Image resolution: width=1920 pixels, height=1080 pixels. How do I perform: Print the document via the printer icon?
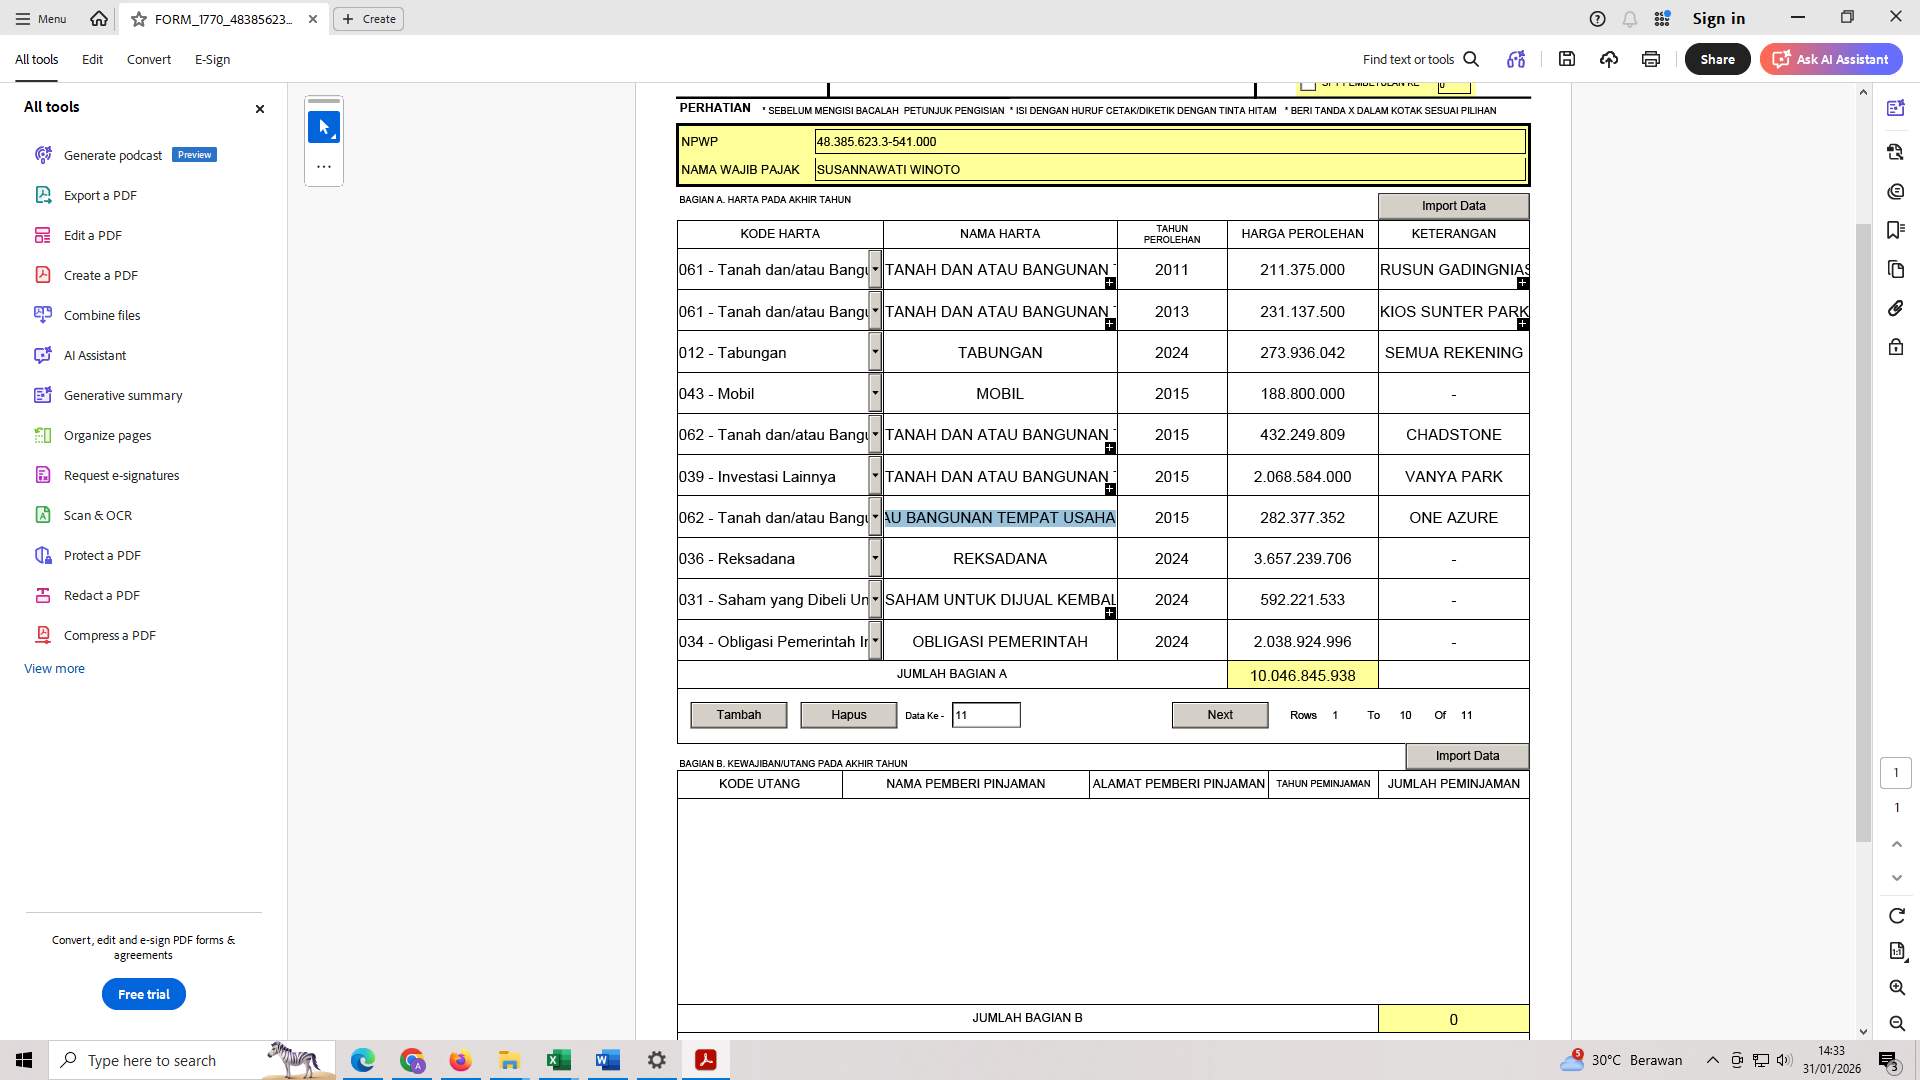1650,59
